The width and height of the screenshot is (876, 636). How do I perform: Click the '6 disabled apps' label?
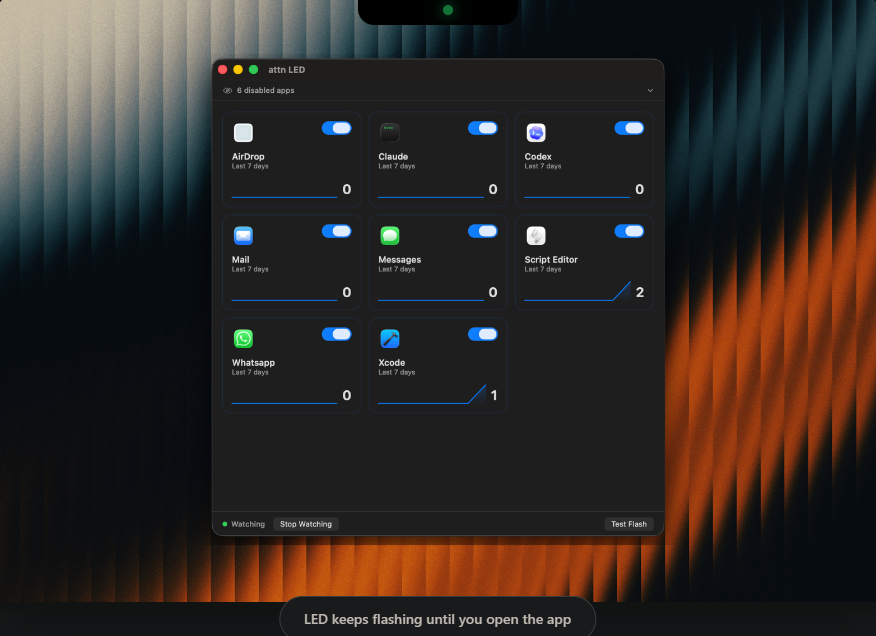pos(265,90)
